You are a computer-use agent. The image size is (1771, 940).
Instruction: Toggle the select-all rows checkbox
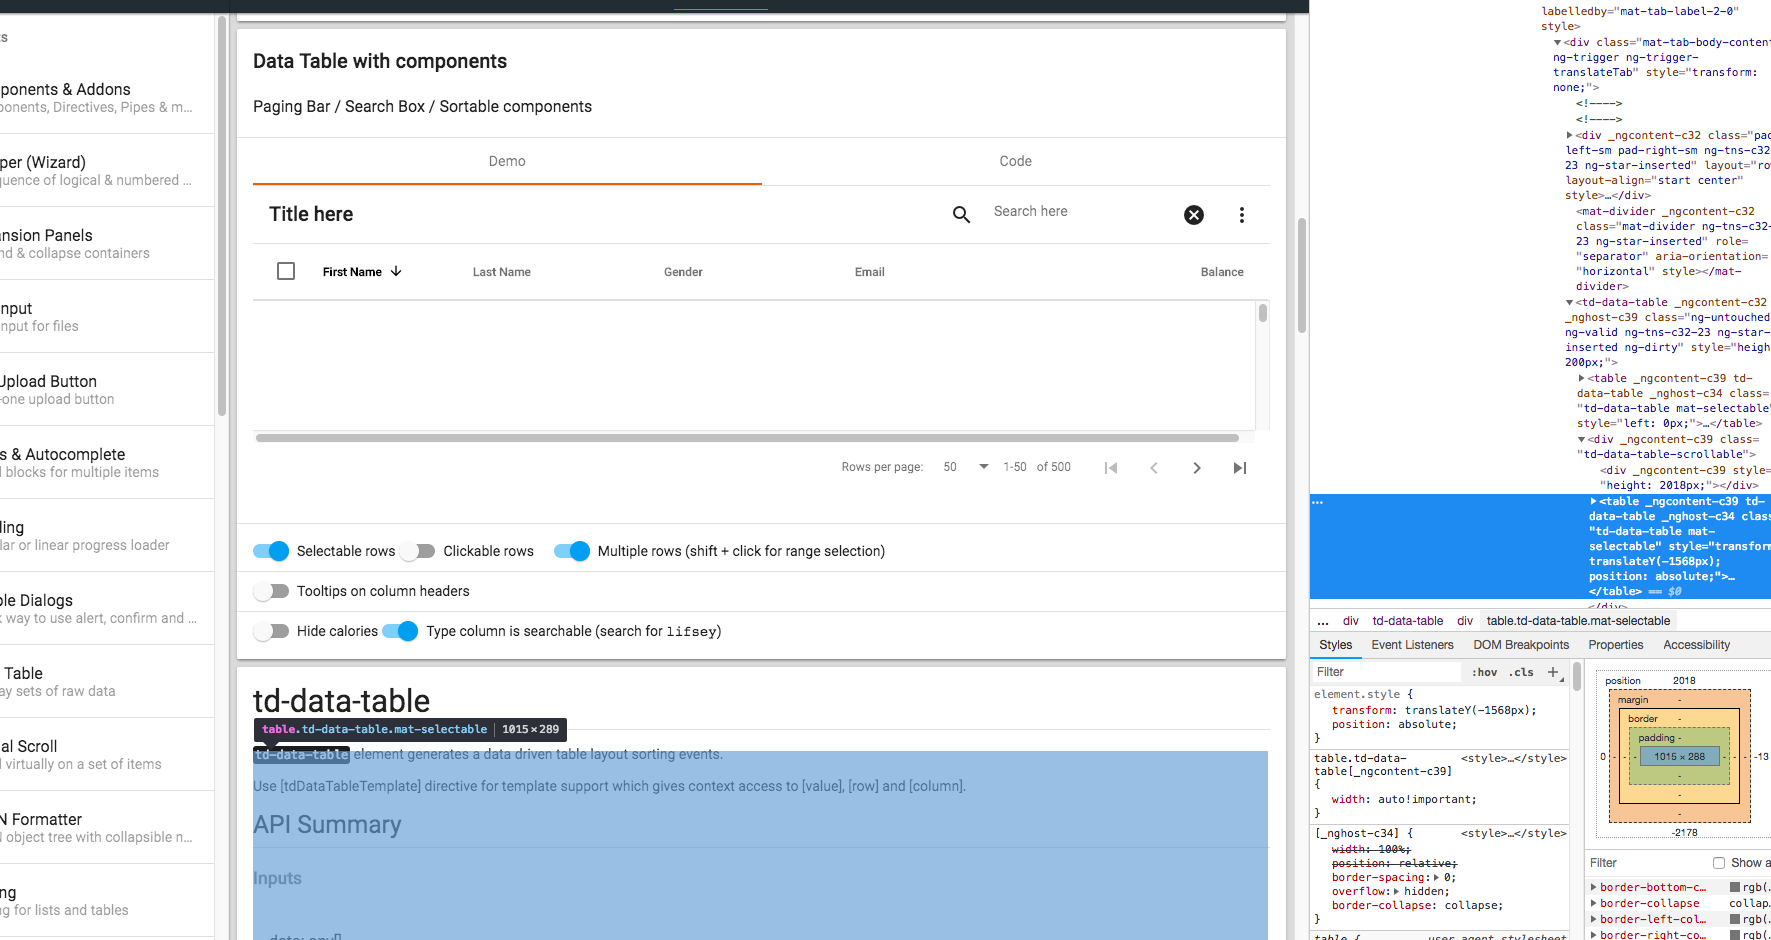point(286,271)
